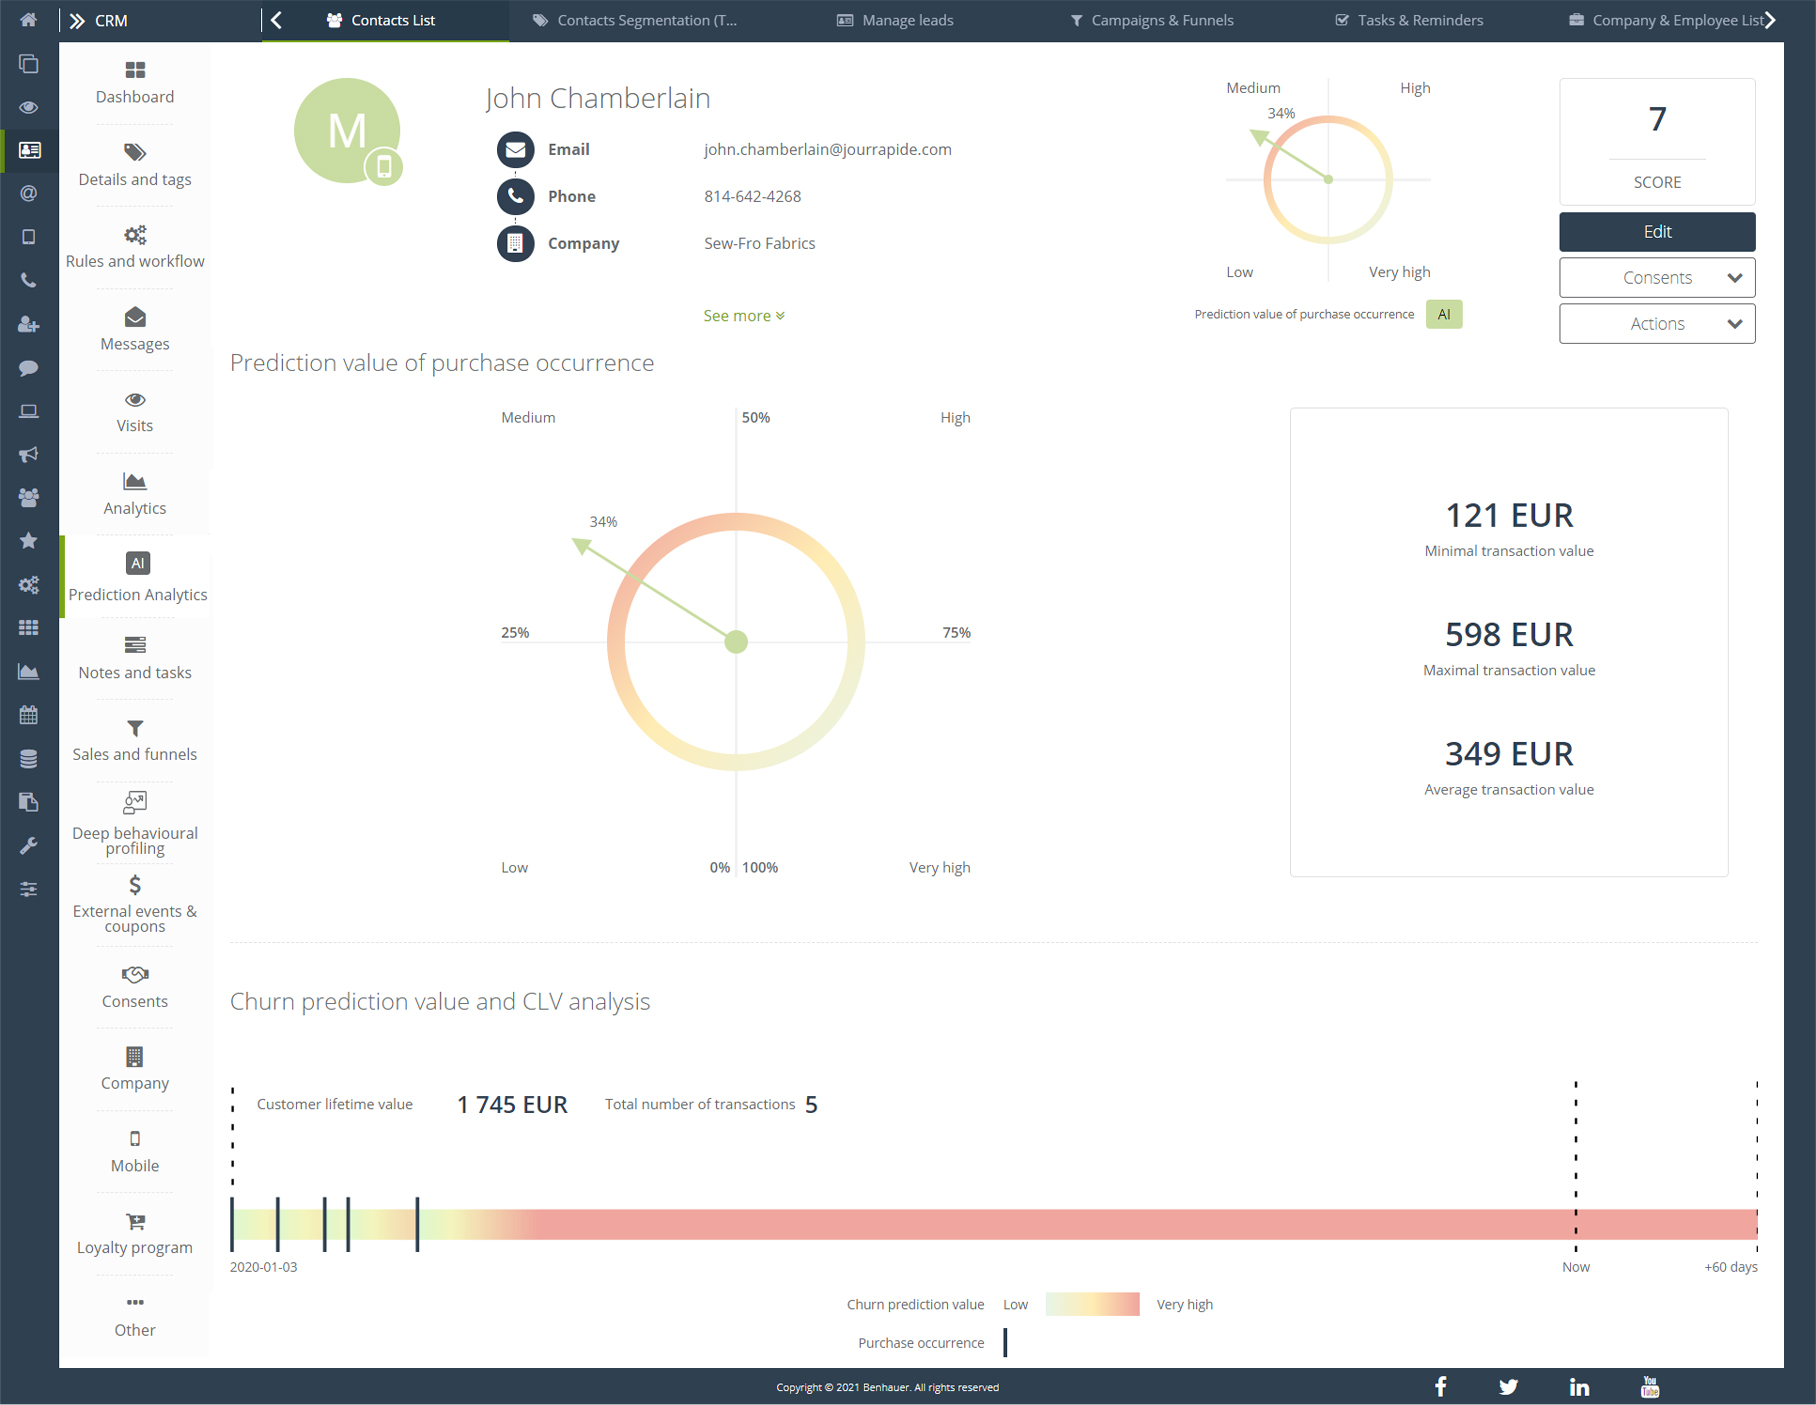Open Company section in contact sidebar
The image size is (1816, 1405).
point(135,1070)
